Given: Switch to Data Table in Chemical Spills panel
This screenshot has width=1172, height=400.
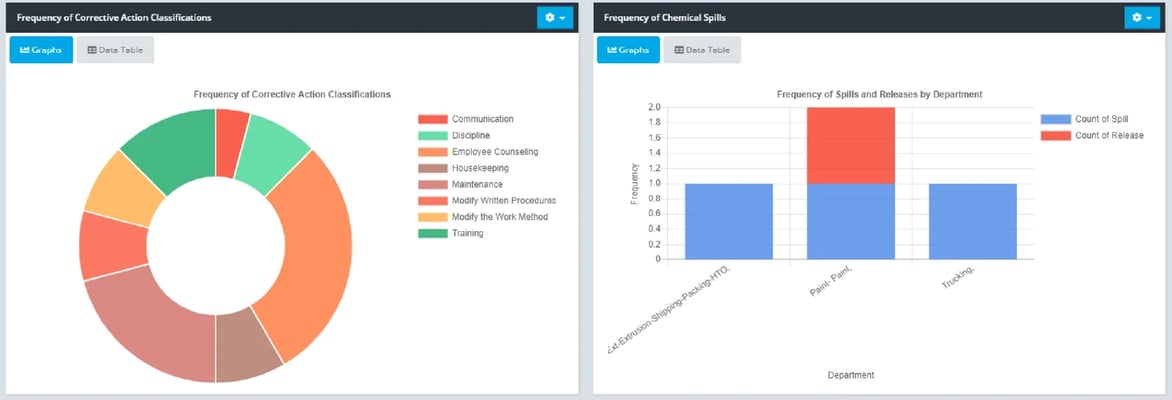Looking at the screenshot, I should (x=702, y=50).
